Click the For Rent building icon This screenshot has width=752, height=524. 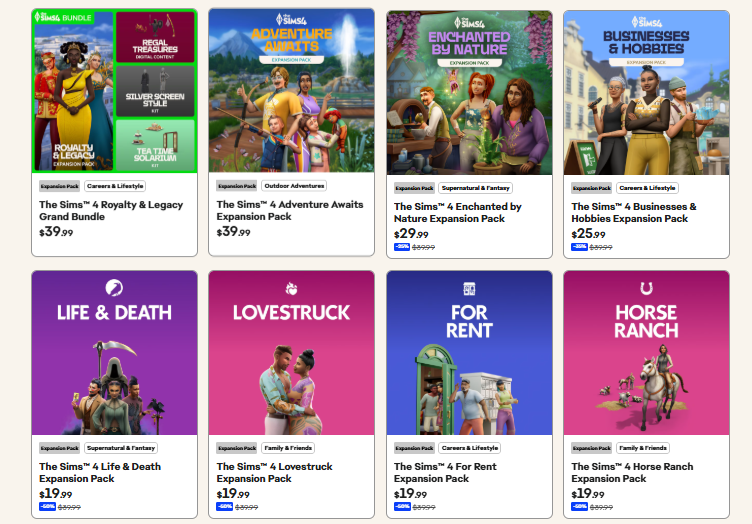point(469,289)
